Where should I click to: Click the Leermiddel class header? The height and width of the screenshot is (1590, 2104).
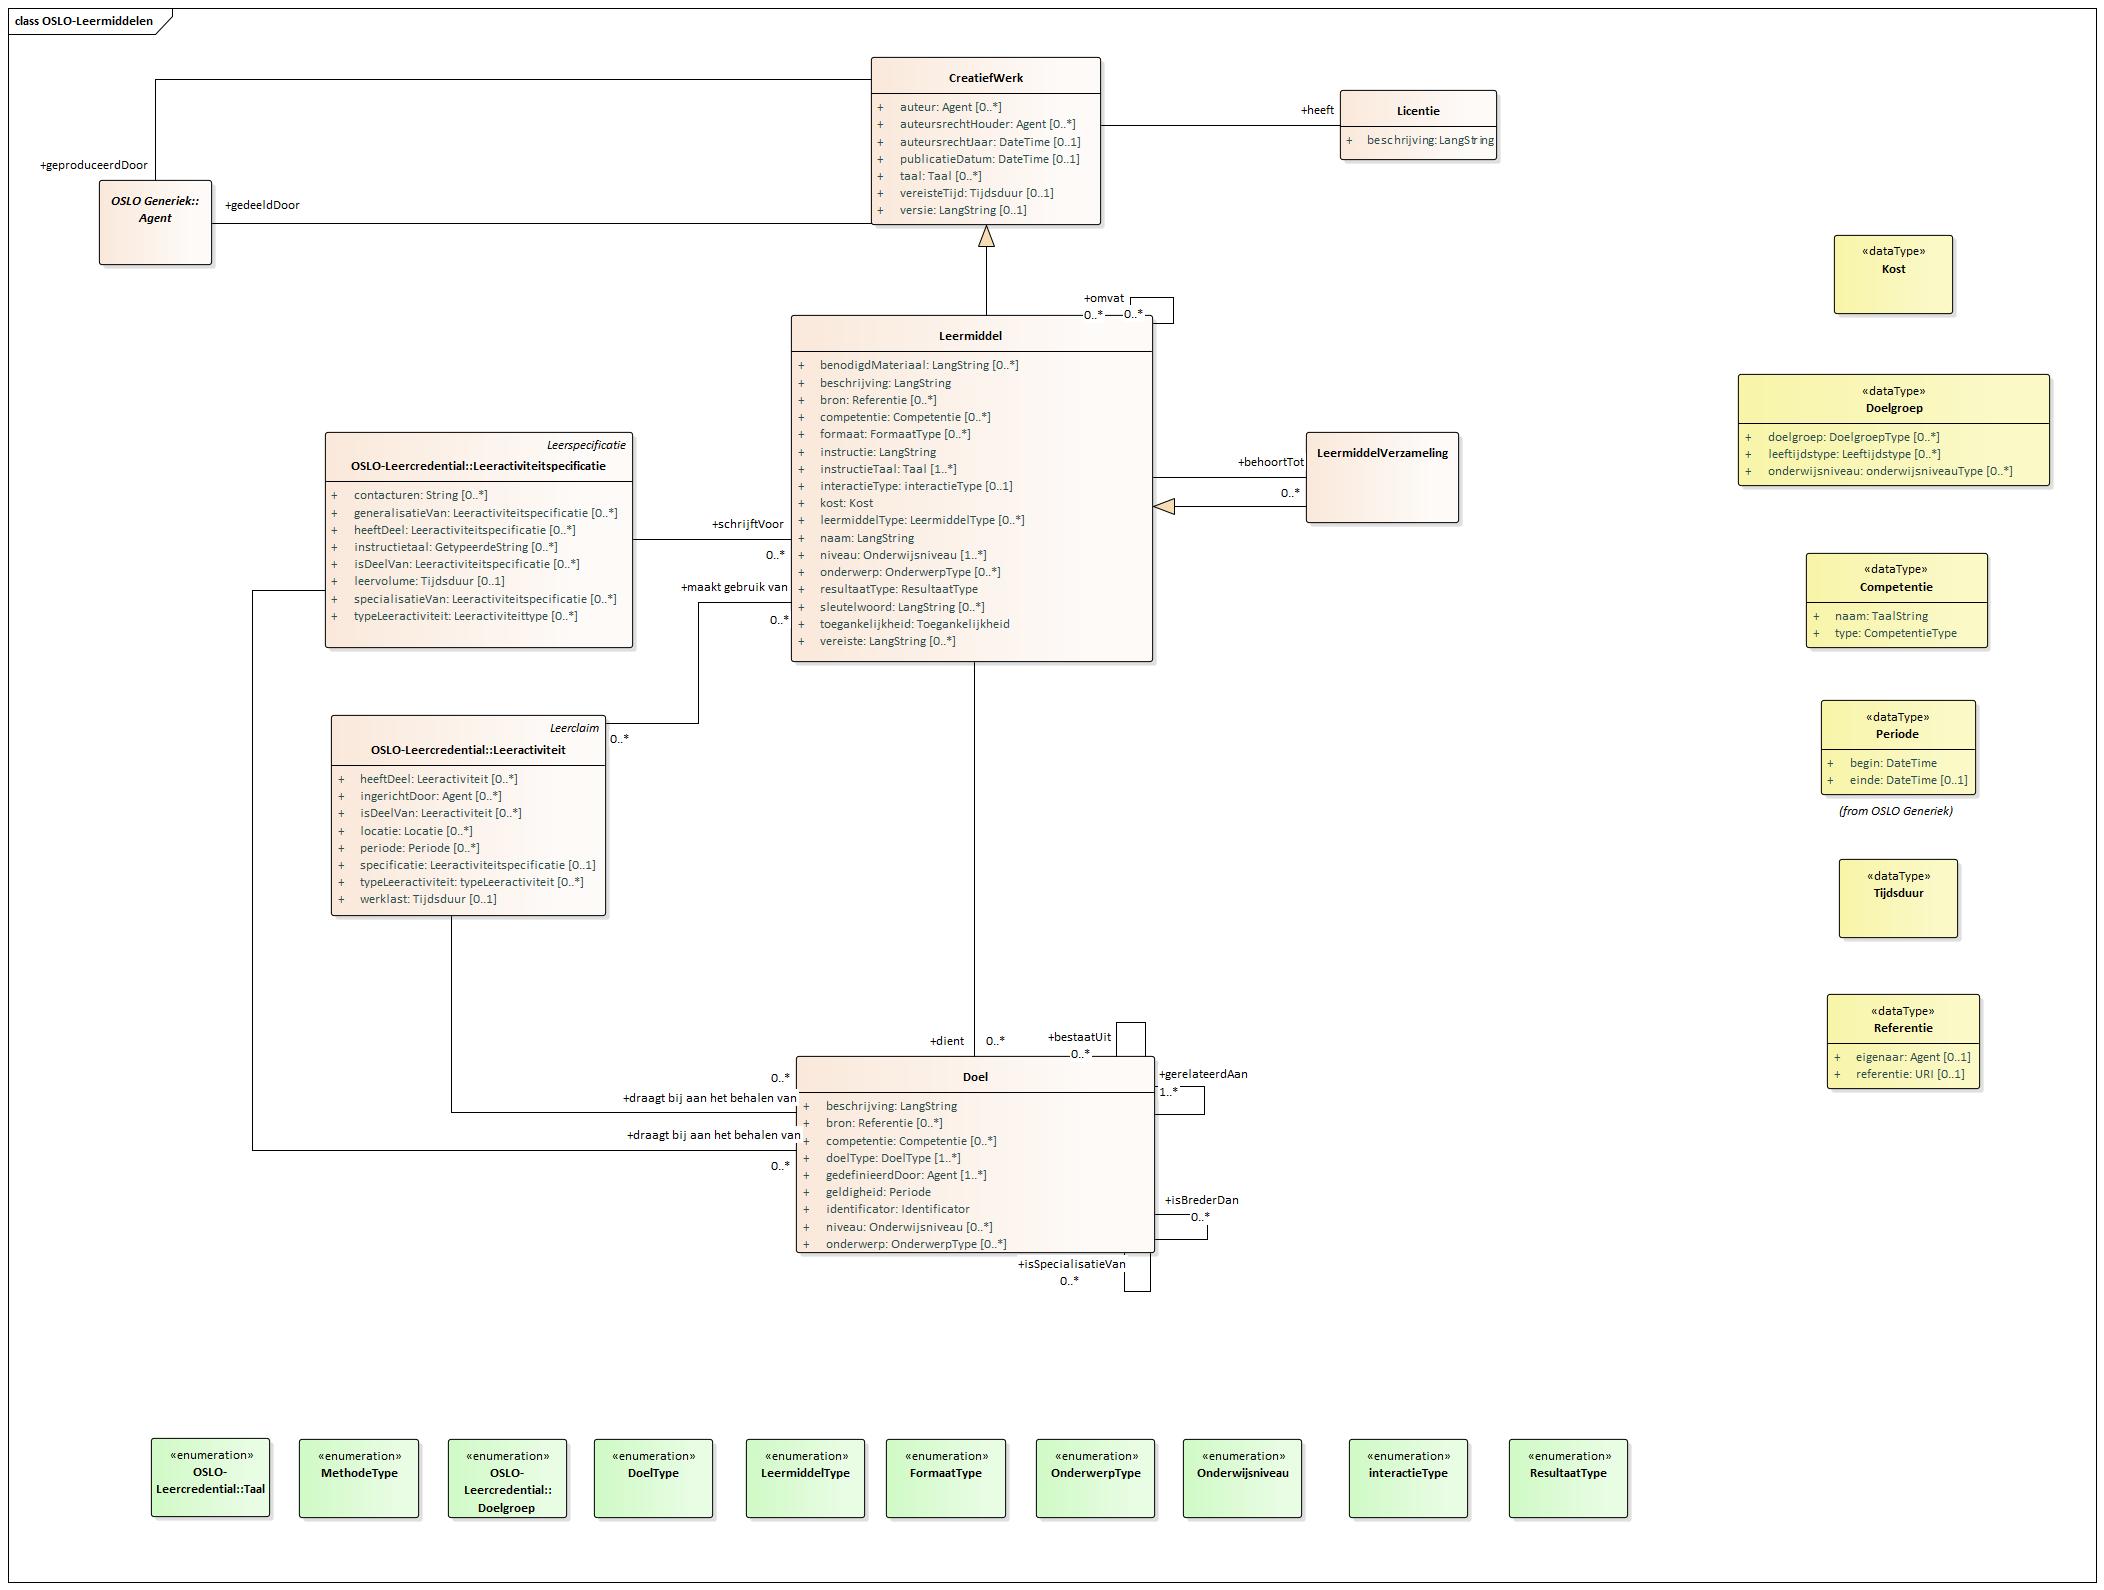click(970, 336)
